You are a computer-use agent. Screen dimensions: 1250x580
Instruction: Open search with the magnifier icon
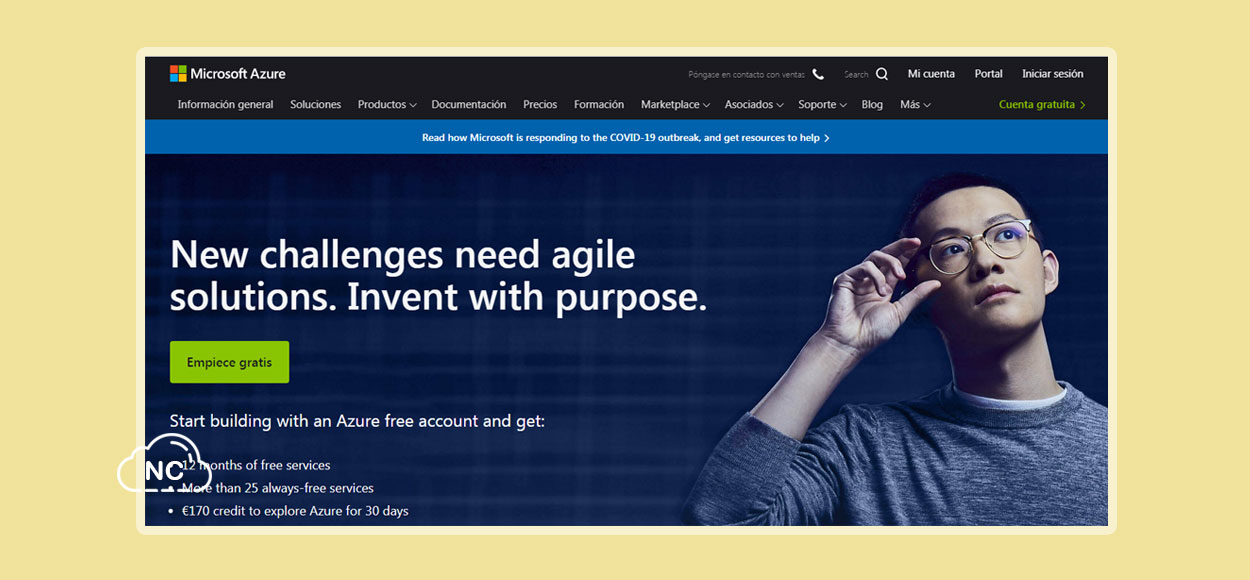[x=882, y=74]
